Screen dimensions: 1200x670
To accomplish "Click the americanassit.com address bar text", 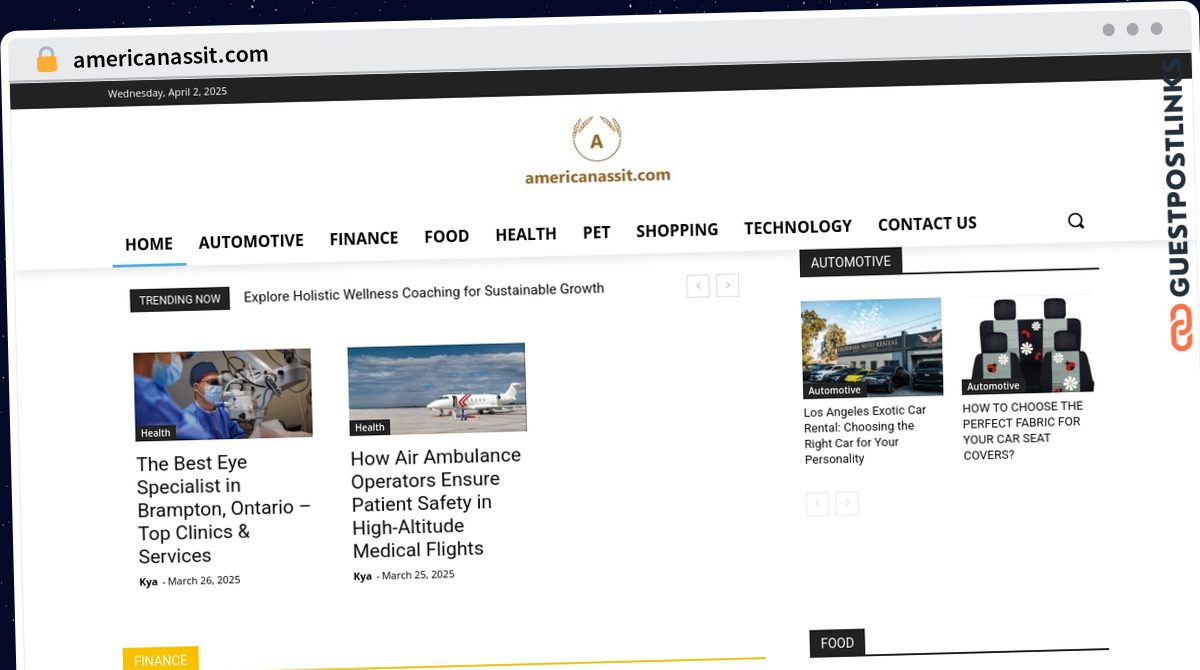I will click(x=171, y=57).
